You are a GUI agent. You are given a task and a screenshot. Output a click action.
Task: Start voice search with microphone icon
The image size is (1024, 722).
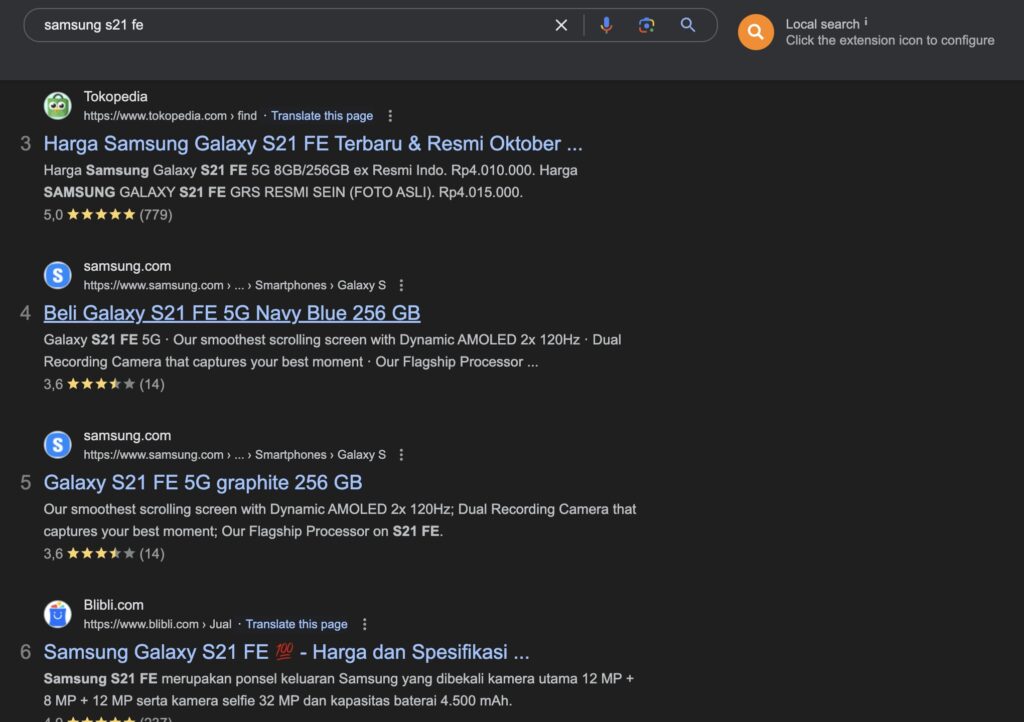[x=606, y=25]
